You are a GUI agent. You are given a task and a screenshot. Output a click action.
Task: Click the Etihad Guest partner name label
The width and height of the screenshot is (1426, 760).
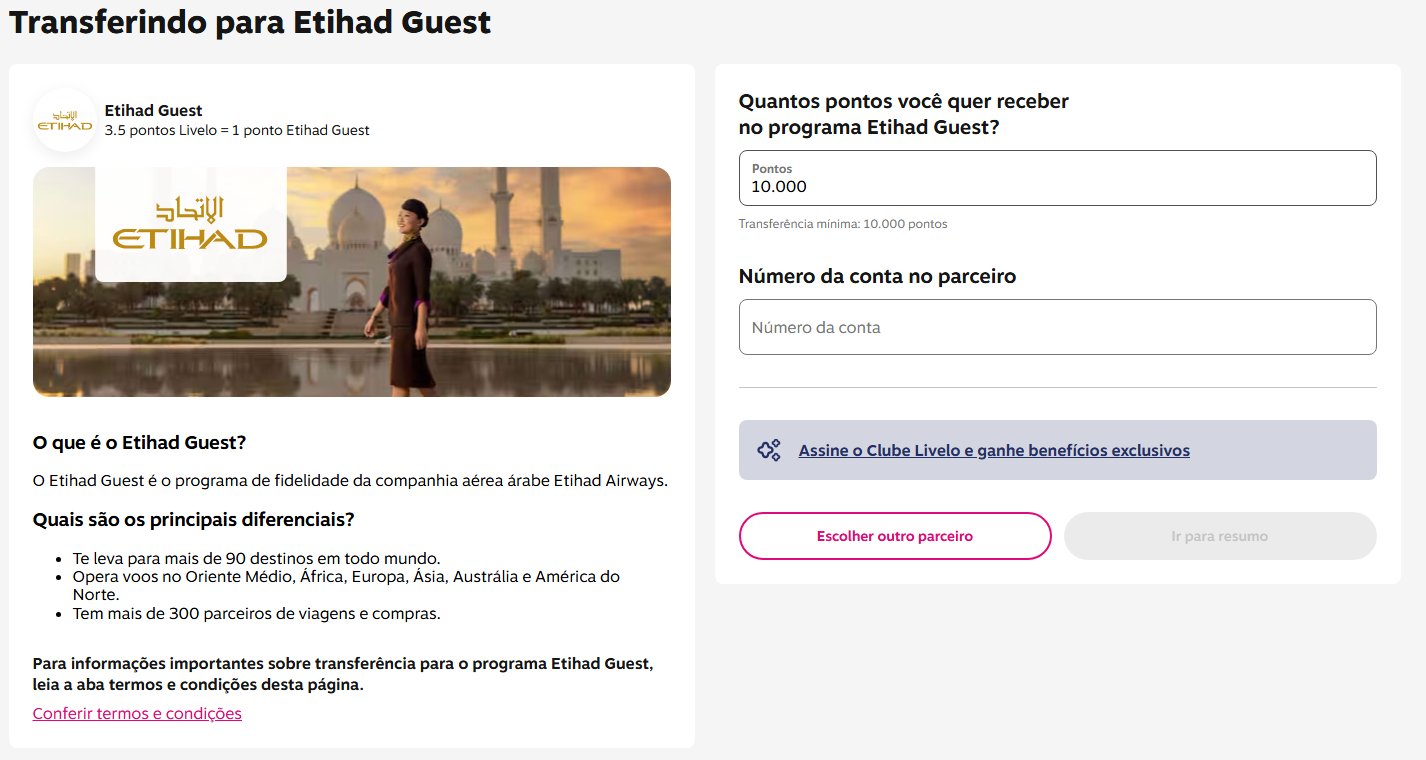(x=153, y=111)
